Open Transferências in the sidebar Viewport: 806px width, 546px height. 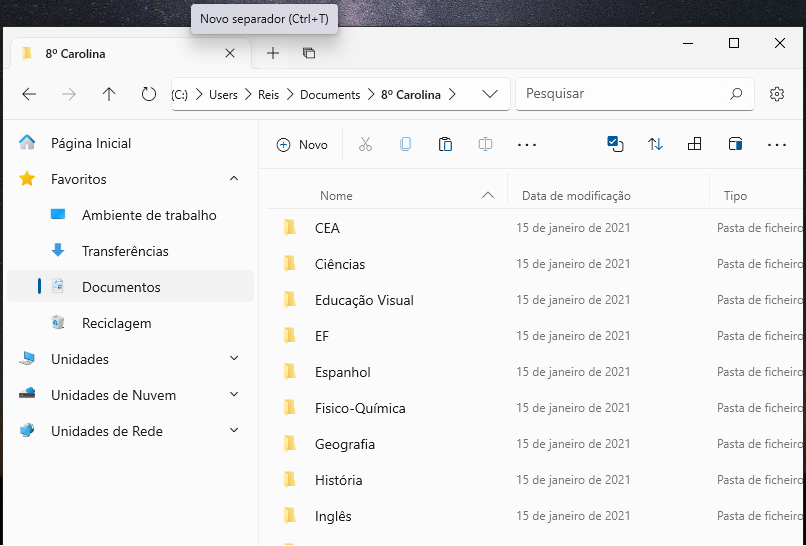[x=131, y=251]
